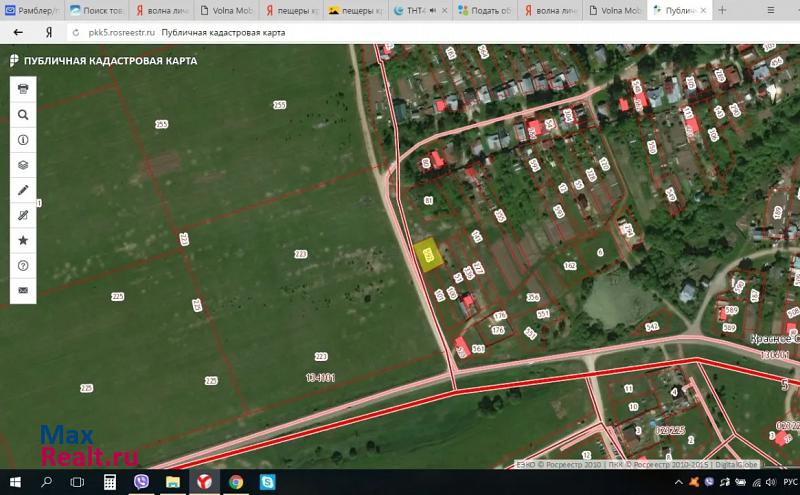Open the Поиск тов browser tab

98,10
